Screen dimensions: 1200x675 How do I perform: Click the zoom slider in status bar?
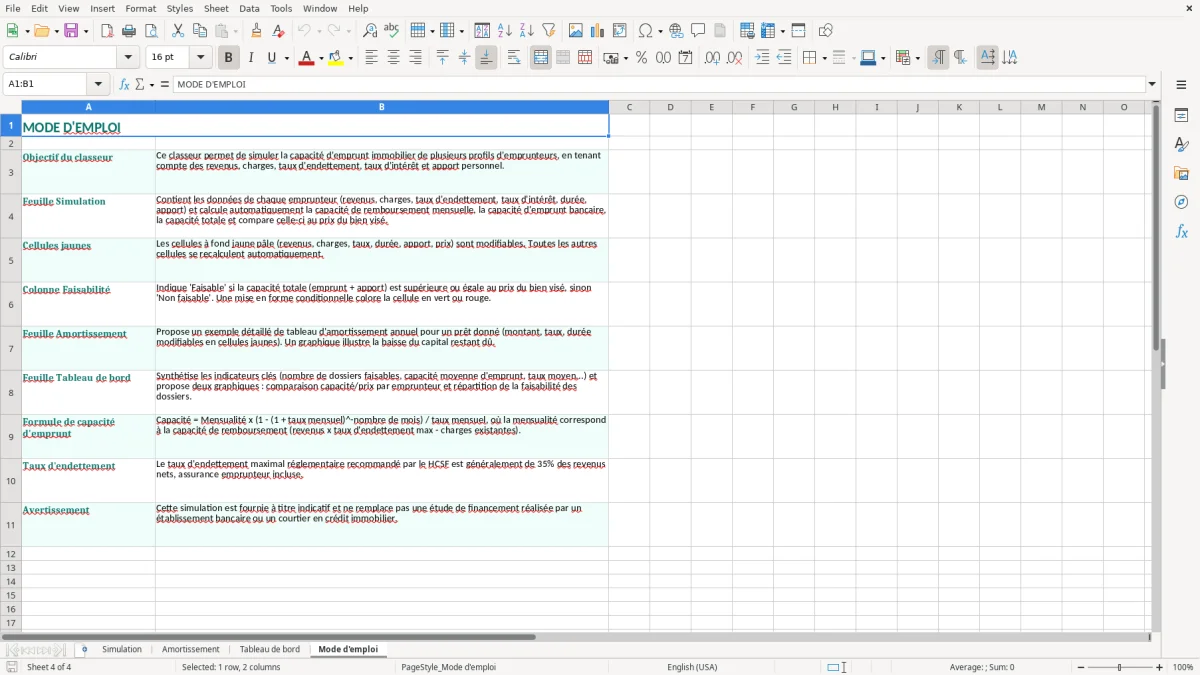tap(1120, 667)
